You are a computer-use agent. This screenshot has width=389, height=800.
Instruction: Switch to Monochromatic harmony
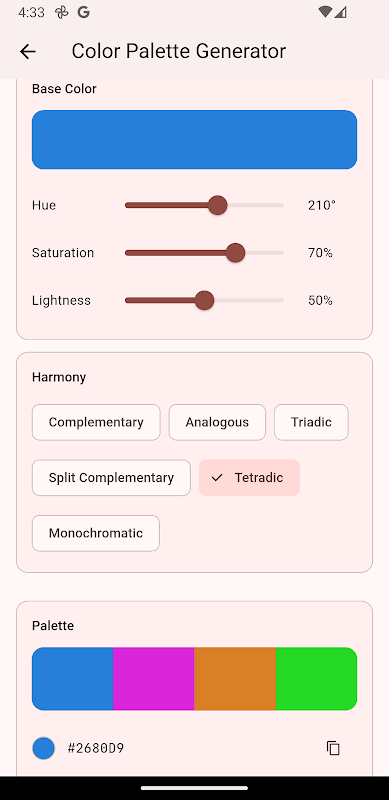click(96, 533)
